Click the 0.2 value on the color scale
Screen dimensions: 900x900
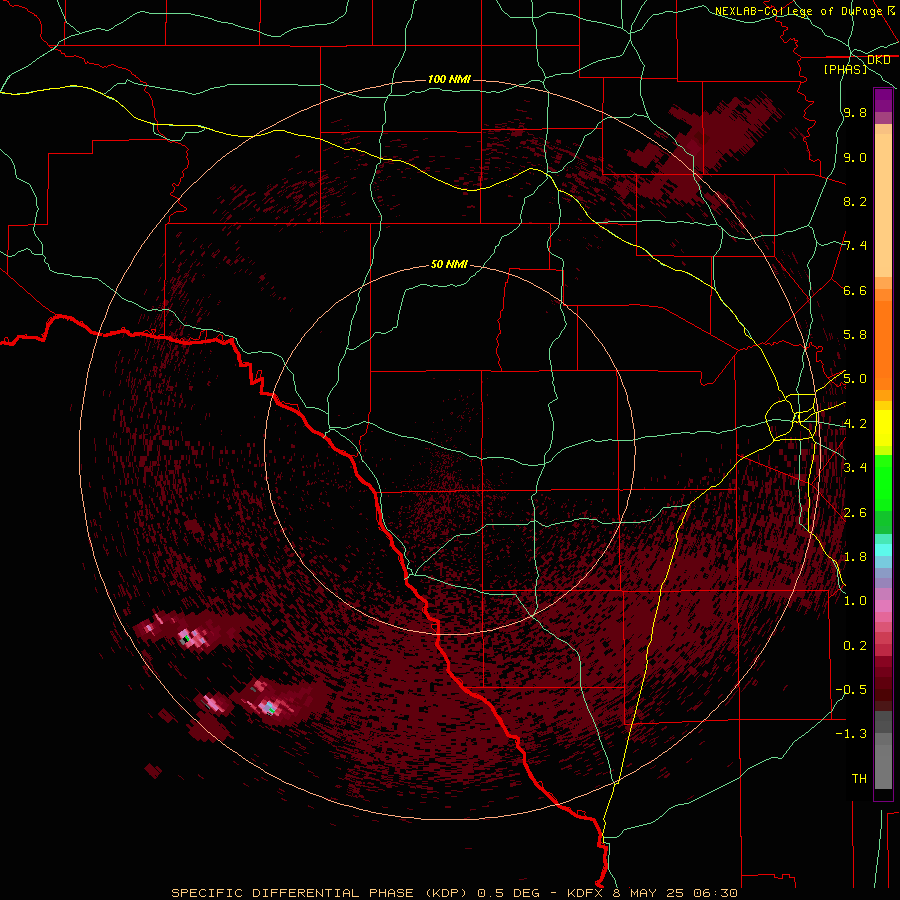click(x=855, y=646)
